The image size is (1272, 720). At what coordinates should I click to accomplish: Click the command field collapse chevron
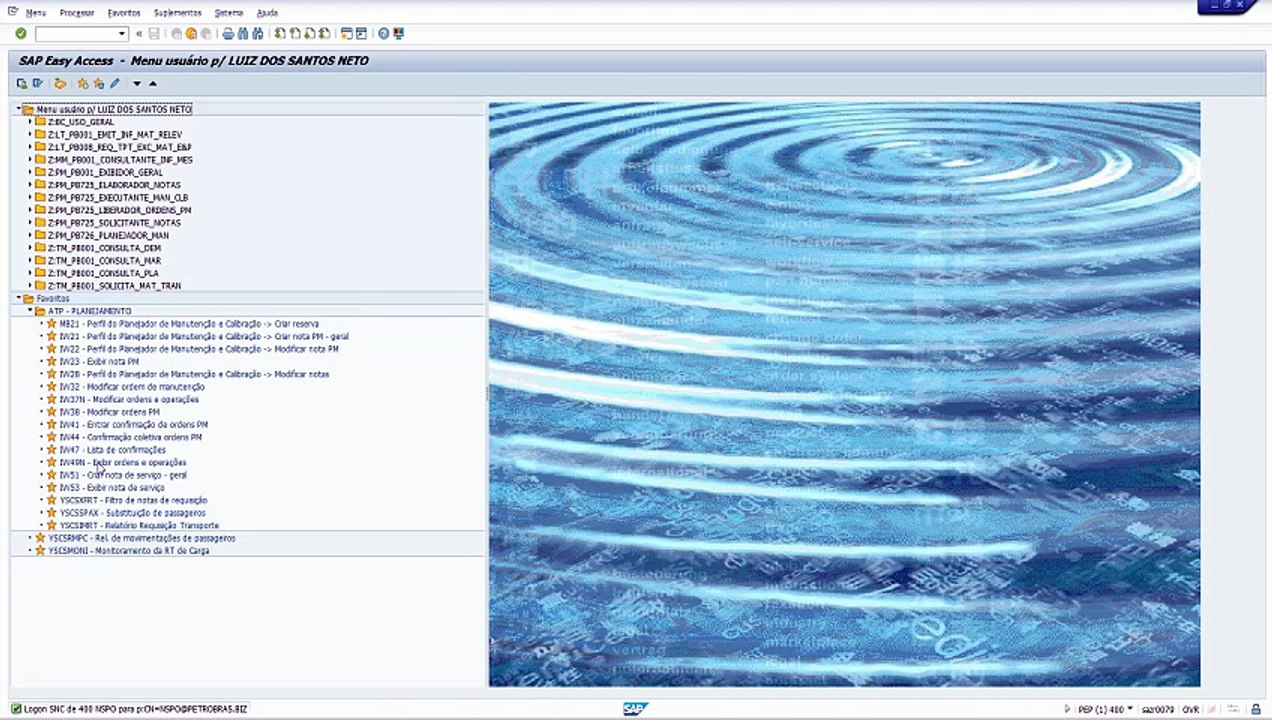[x=139, y=34]
